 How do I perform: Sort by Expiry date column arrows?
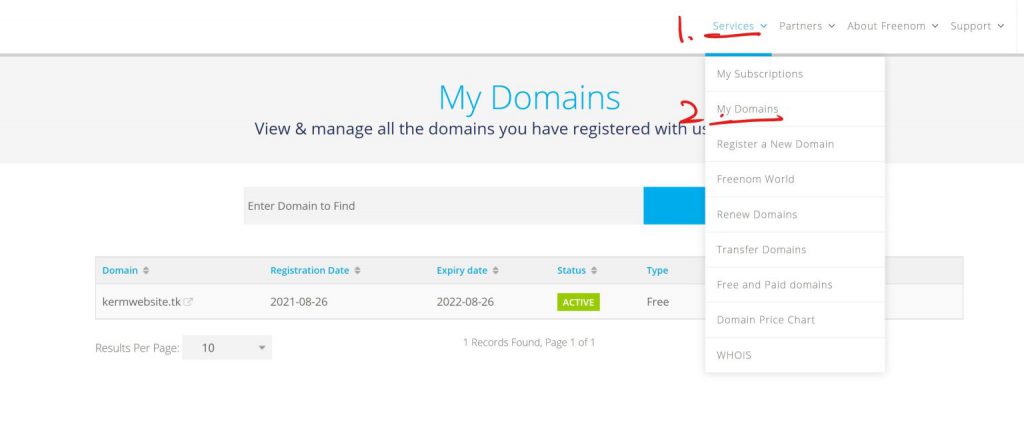pyautogui.click(x=495, y=271)
